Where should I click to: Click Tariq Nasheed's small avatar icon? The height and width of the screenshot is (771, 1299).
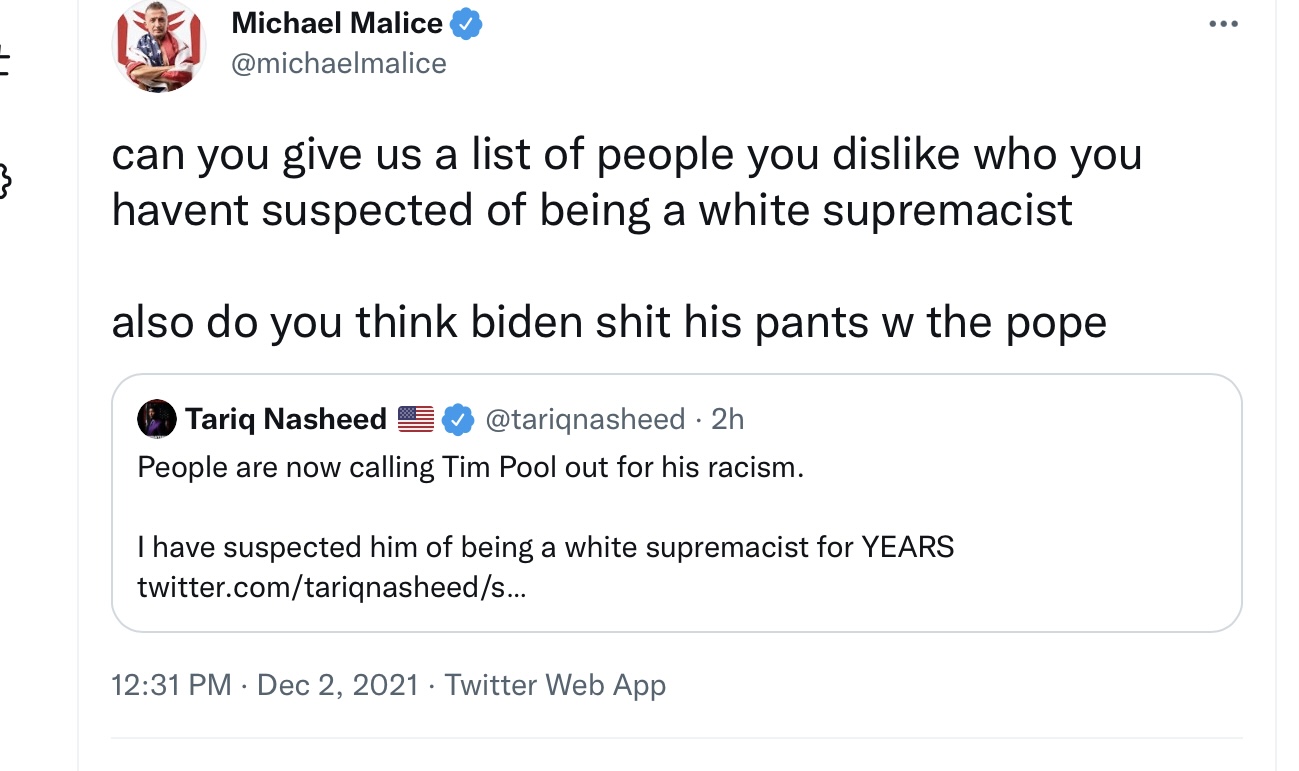tap(156, 419)
